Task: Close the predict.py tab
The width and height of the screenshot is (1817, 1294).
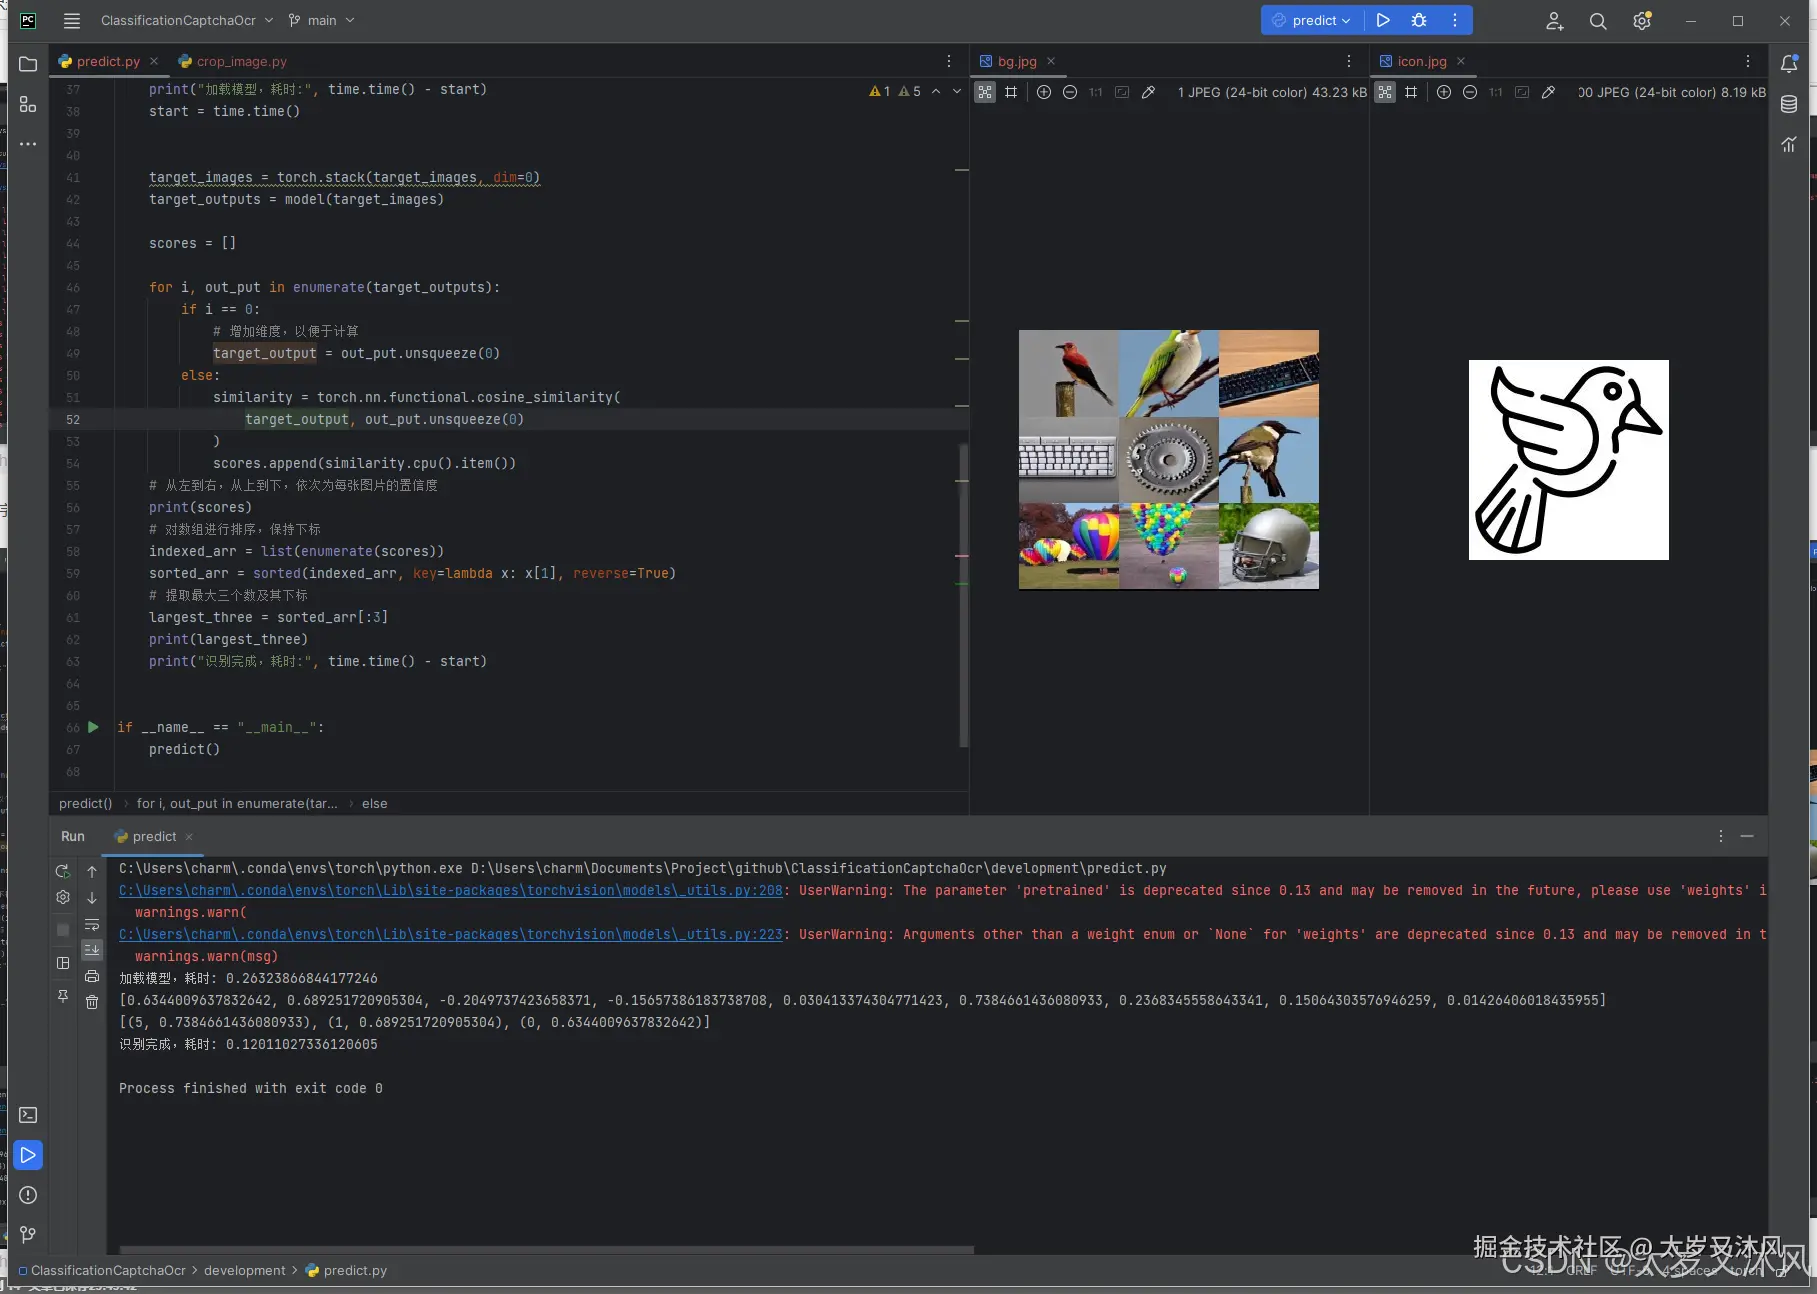Action: click(x=154, y=61)
